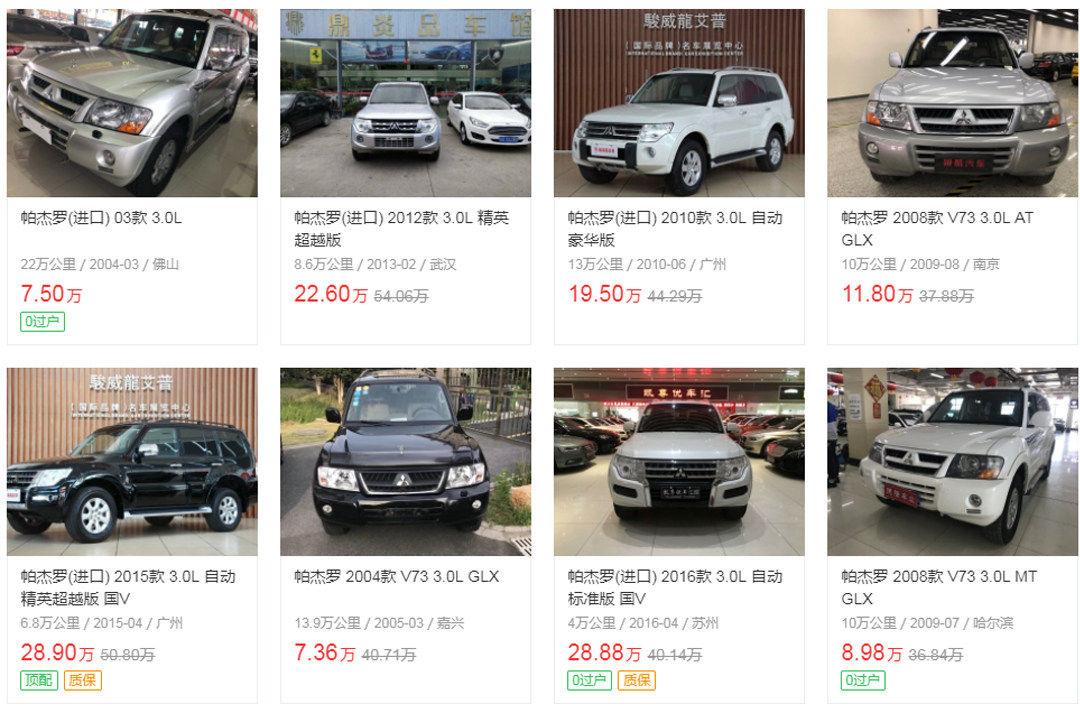Click the 帕杰罗 2004款 V73 3.0L GLX title

pyautogui.click(x=397, y=577)
